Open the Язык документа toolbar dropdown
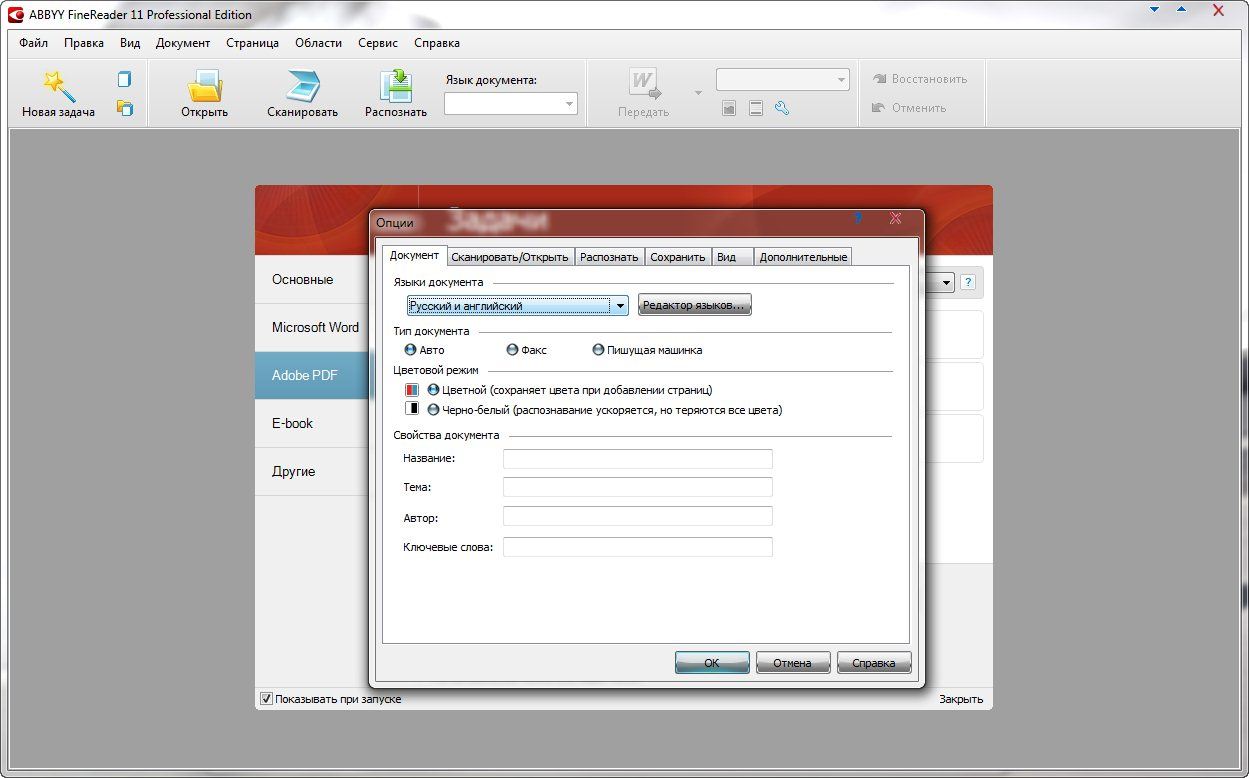1249x778 pixels. [x=569, y=104]
